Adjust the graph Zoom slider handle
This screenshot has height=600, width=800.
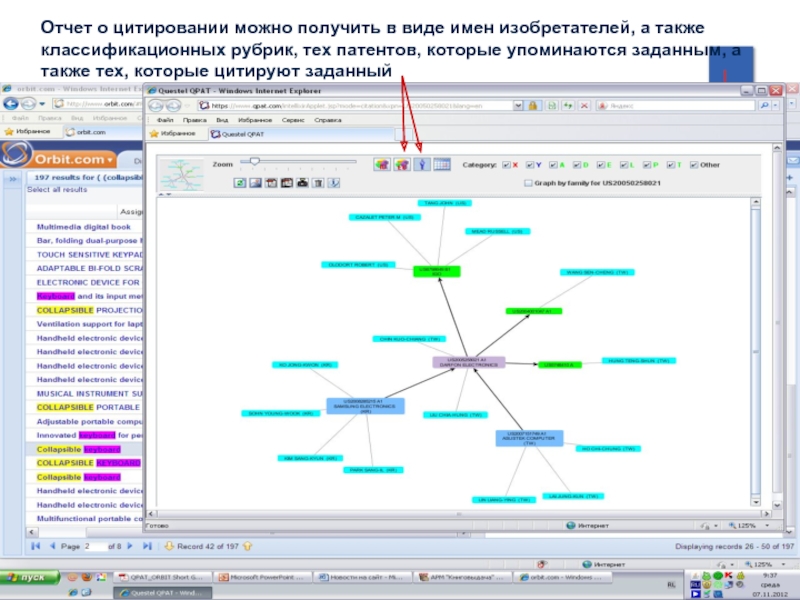[x=254, y=161]
